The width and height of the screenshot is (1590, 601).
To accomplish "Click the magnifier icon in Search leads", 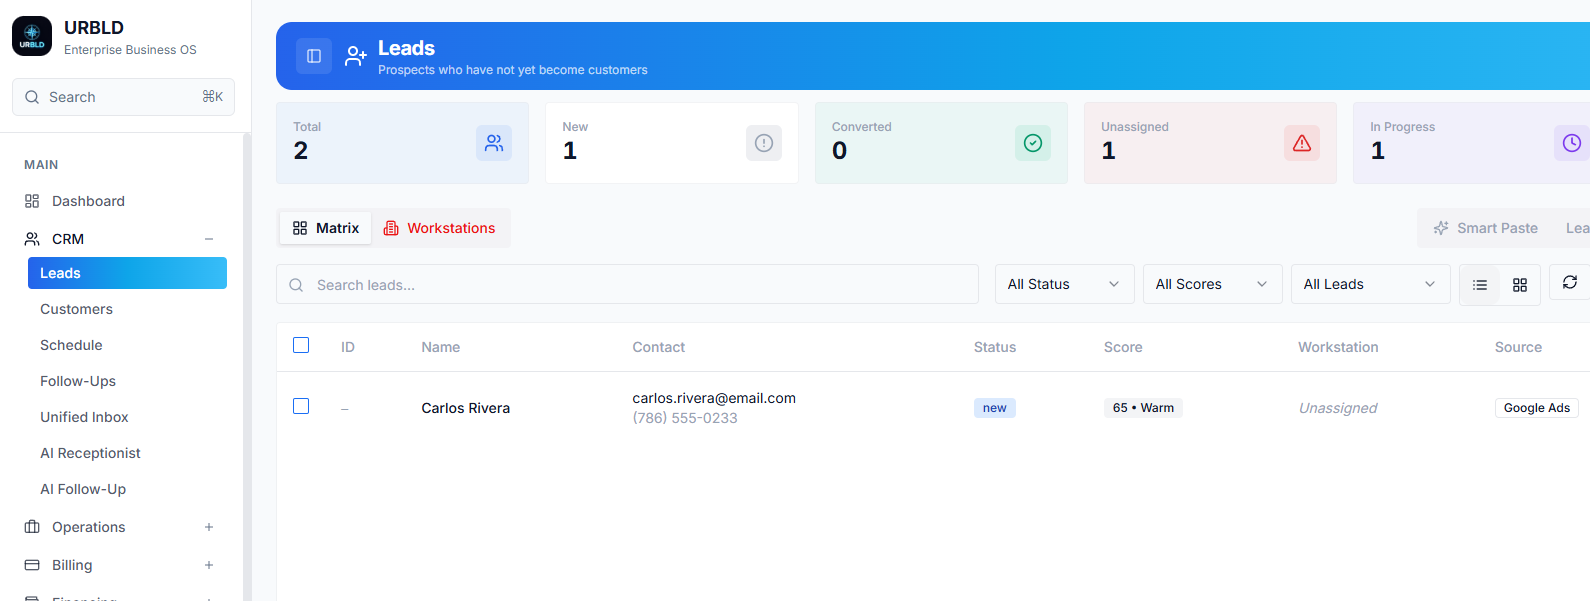I will tap(296, 285).
